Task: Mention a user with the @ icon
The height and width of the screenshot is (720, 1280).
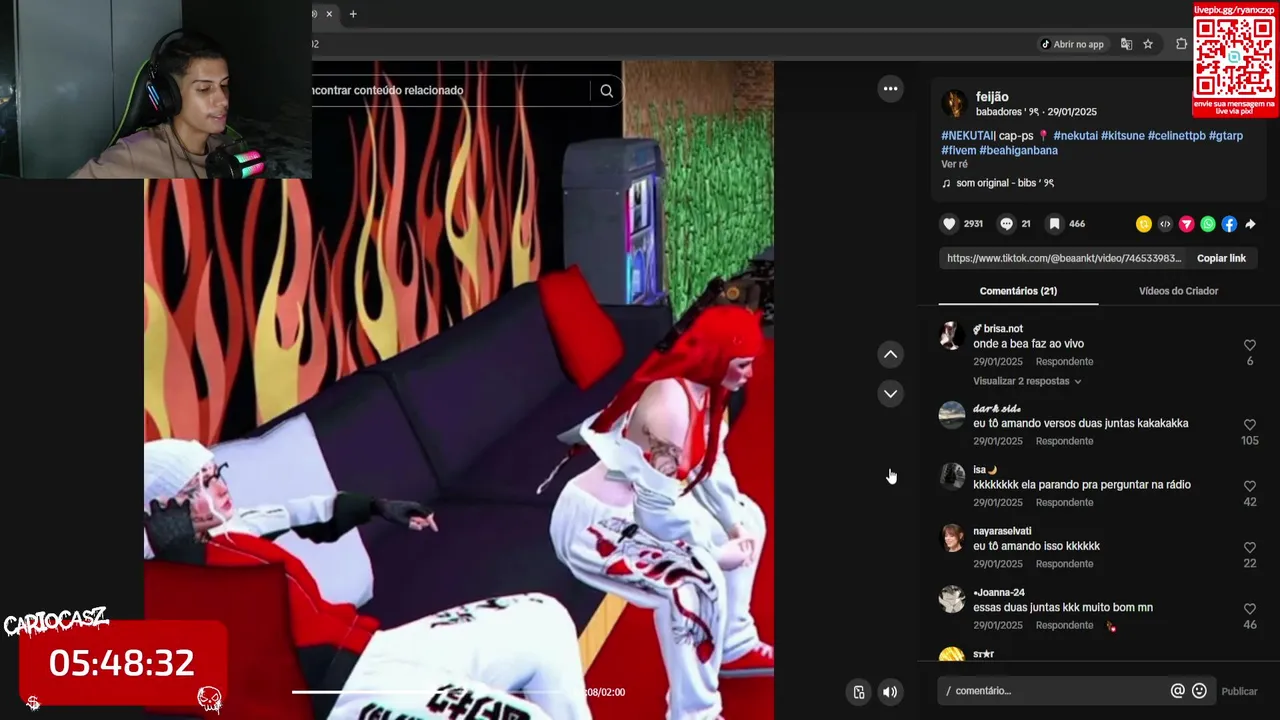Action: (1177, 691)
